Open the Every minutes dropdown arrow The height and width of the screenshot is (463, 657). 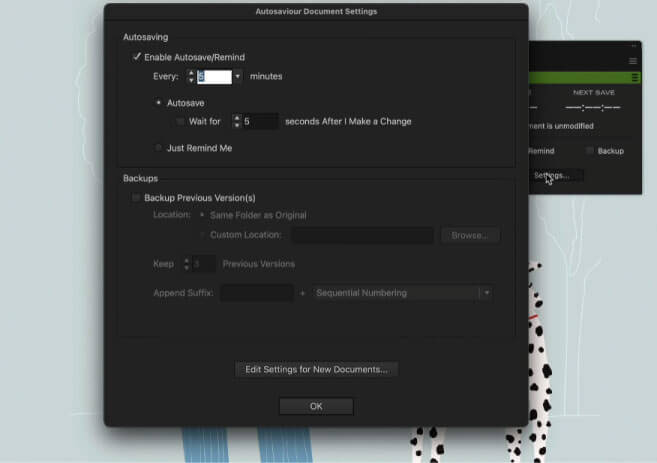(238, 77)
